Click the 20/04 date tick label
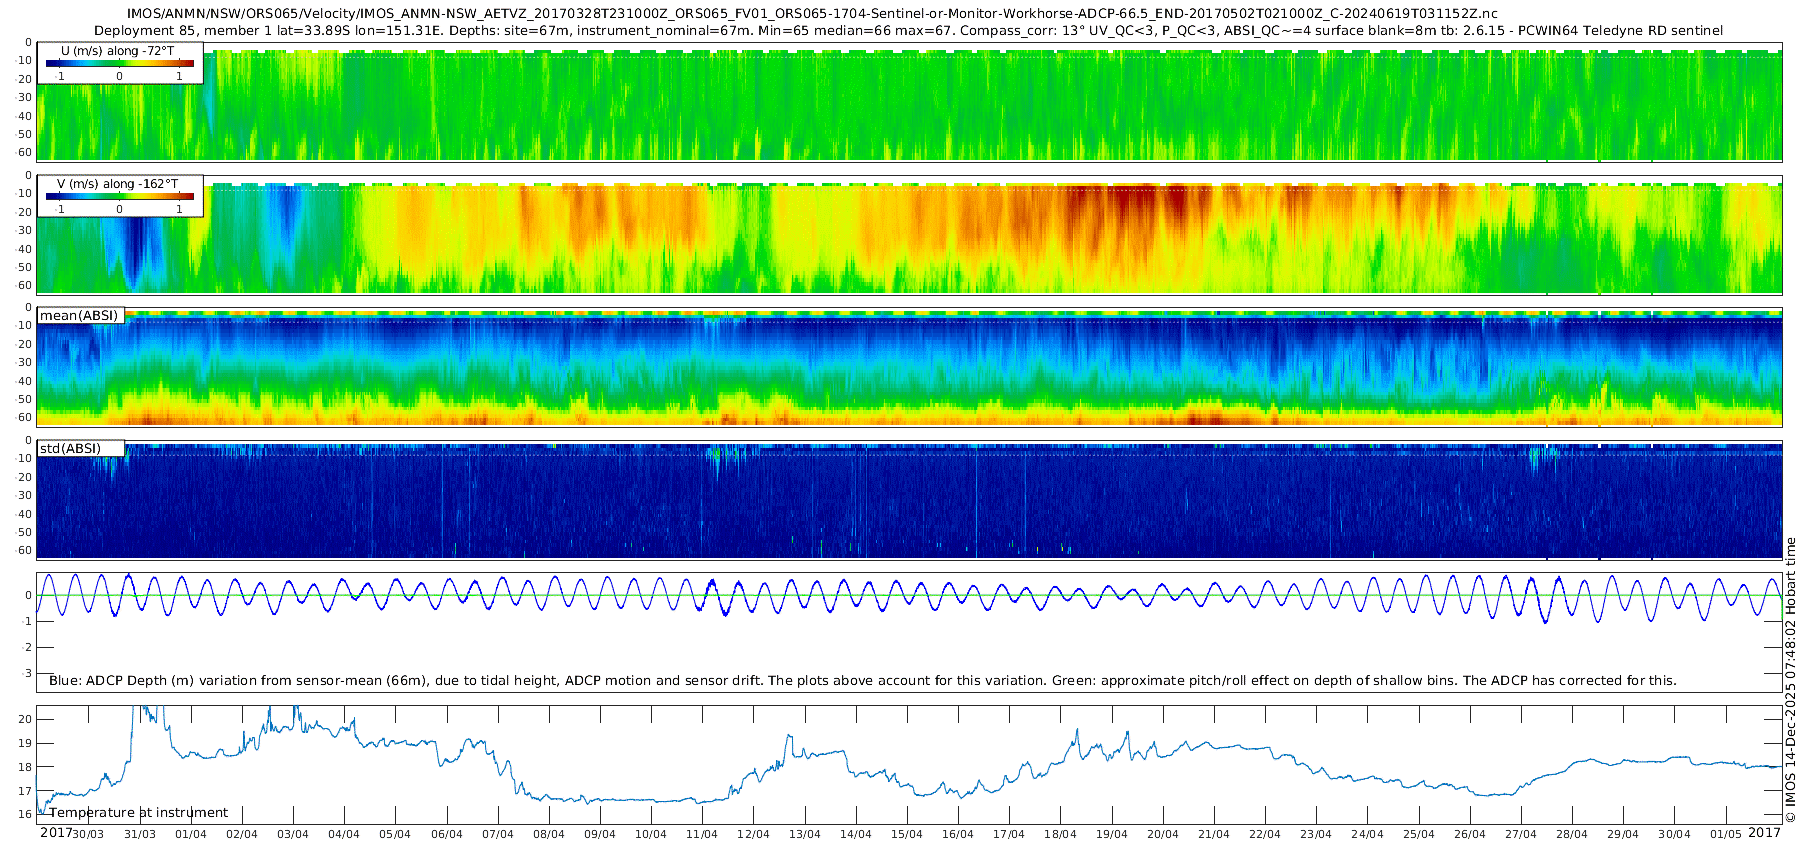Screen dimensions: 1800x850 tap(1163, 835)
